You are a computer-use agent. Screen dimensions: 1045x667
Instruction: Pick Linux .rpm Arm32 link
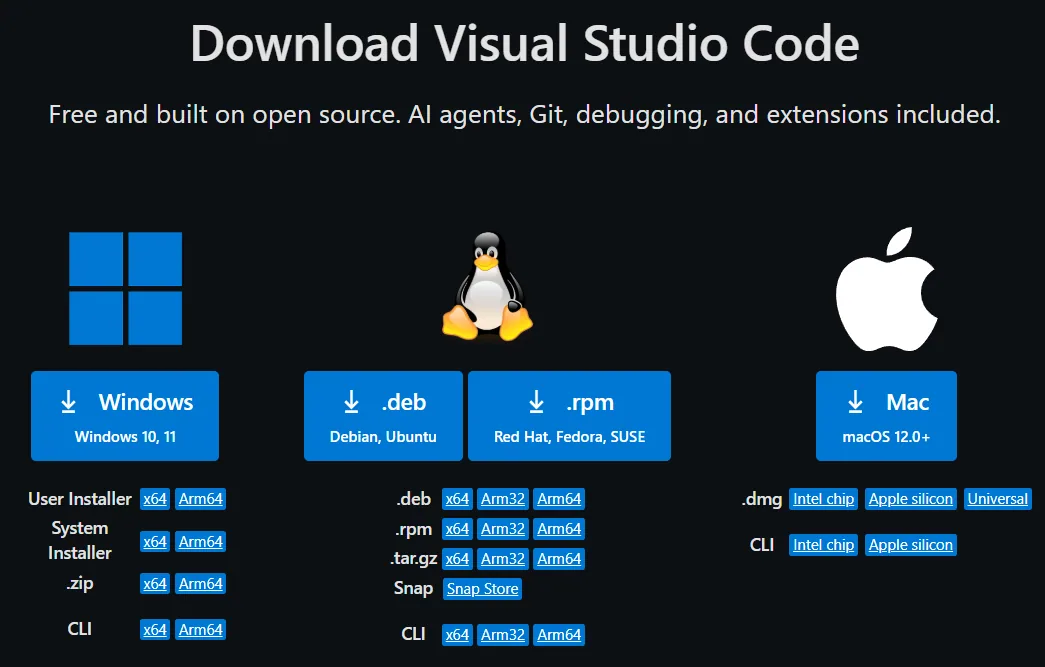click(x=503, y=529)
